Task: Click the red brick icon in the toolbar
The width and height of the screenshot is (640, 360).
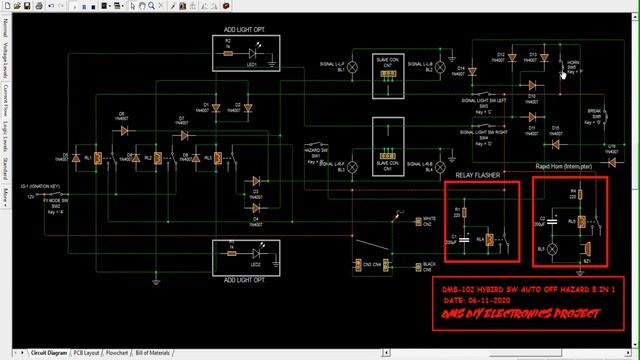Action: pyautogui.click(x=226, y=6)
